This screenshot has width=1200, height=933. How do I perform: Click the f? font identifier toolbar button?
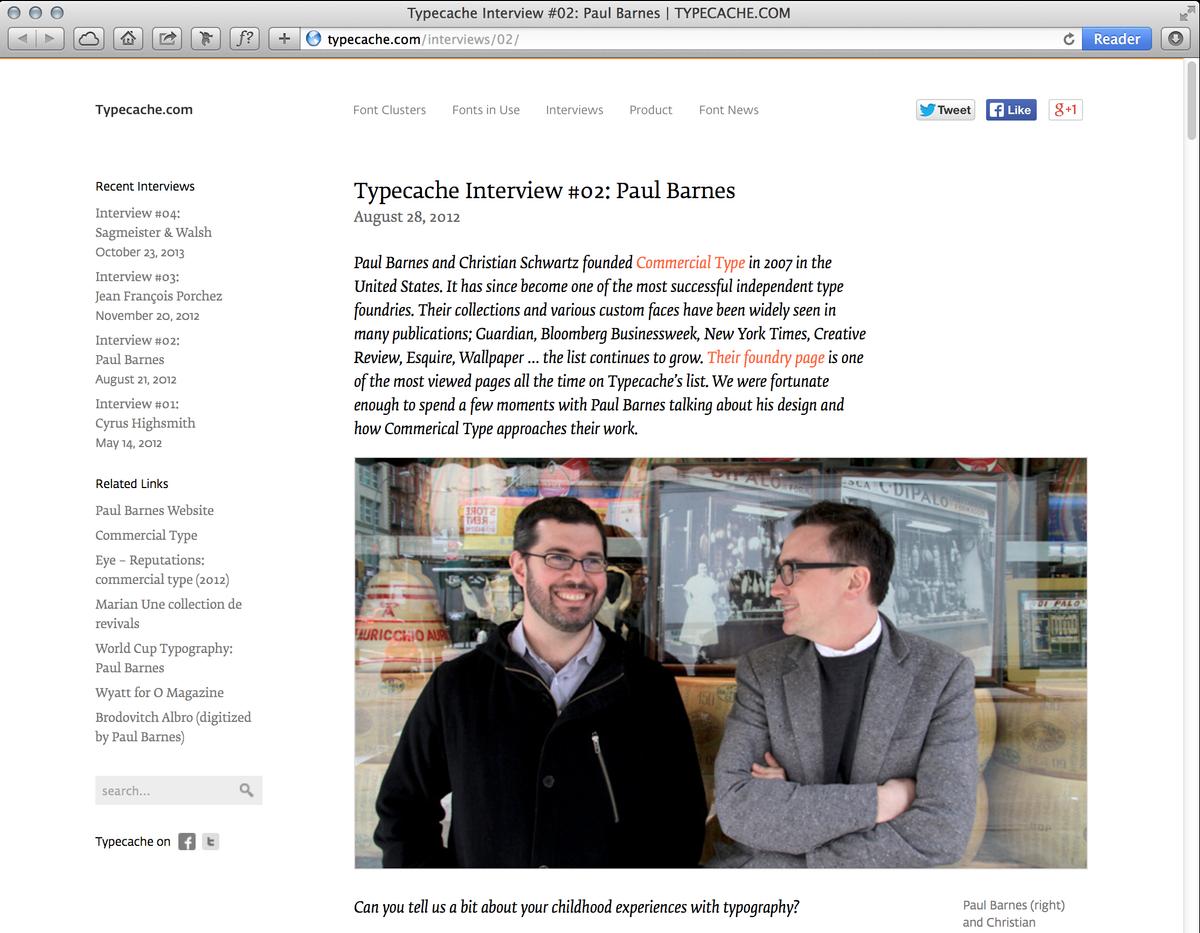(x=244, y=39)
